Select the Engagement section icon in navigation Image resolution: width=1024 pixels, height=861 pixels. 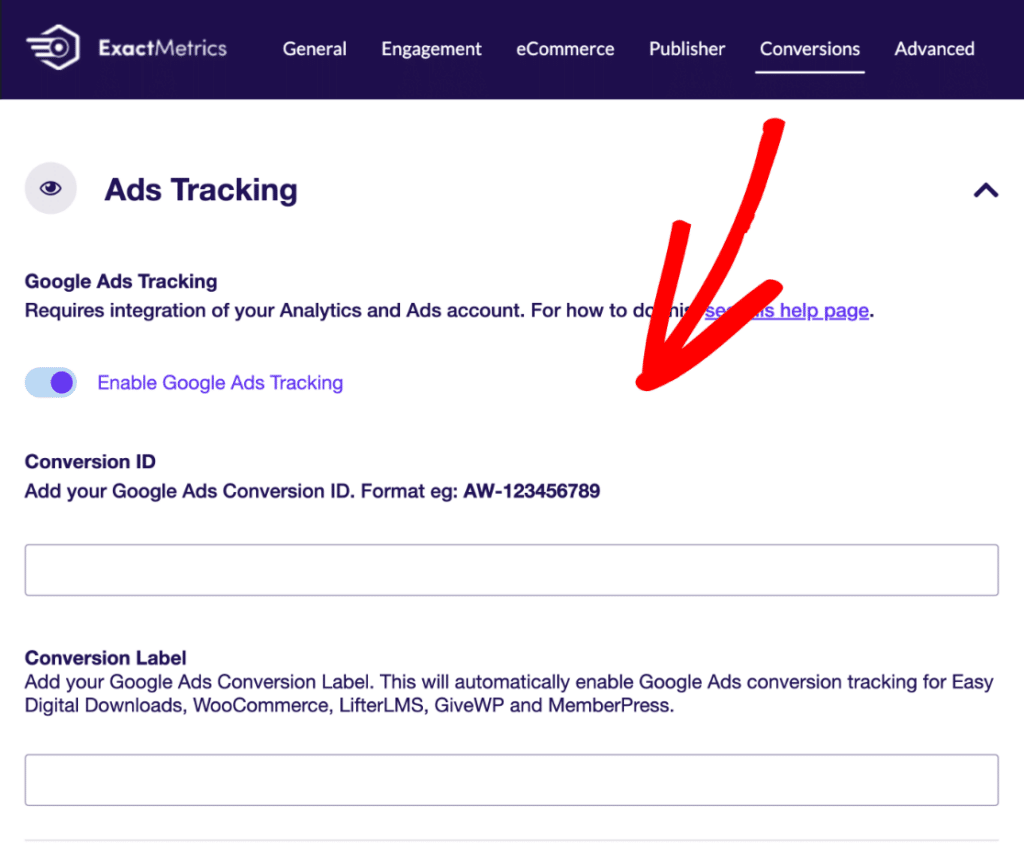[x=431, y=48]
